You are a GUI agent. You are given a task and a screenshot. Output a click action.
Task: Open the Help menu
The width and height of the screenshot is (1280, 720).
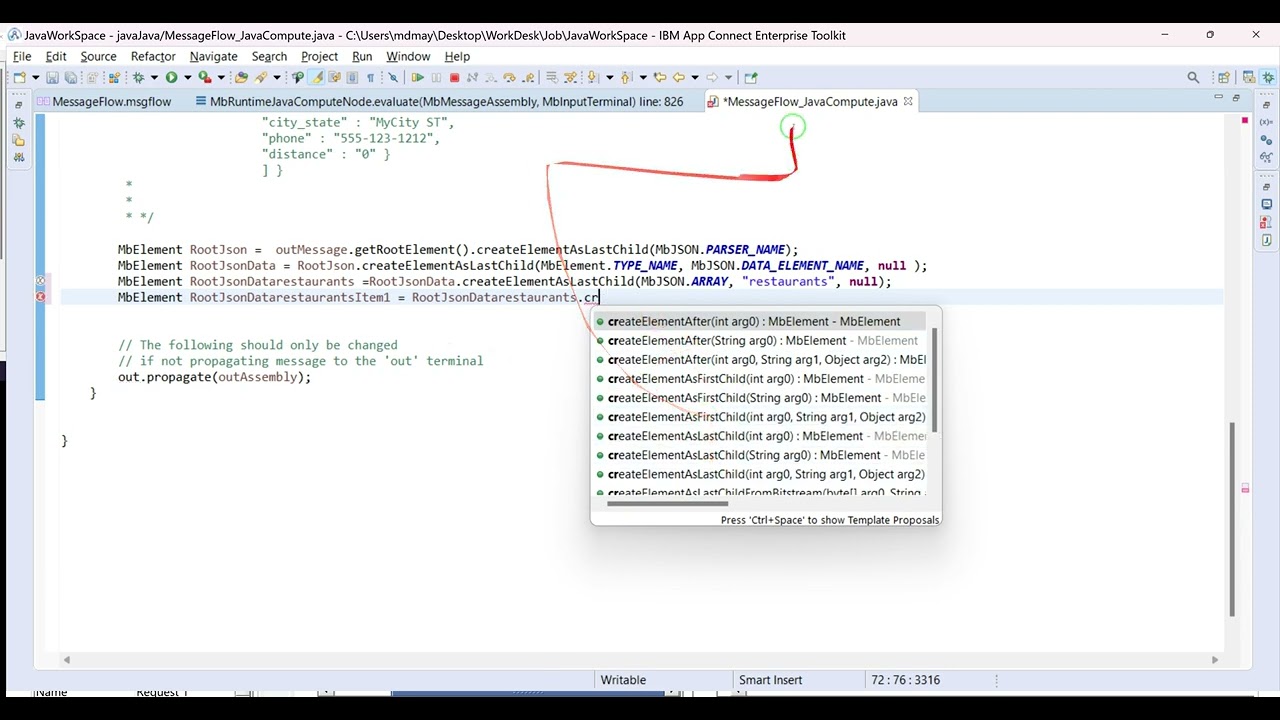point(457,56)
